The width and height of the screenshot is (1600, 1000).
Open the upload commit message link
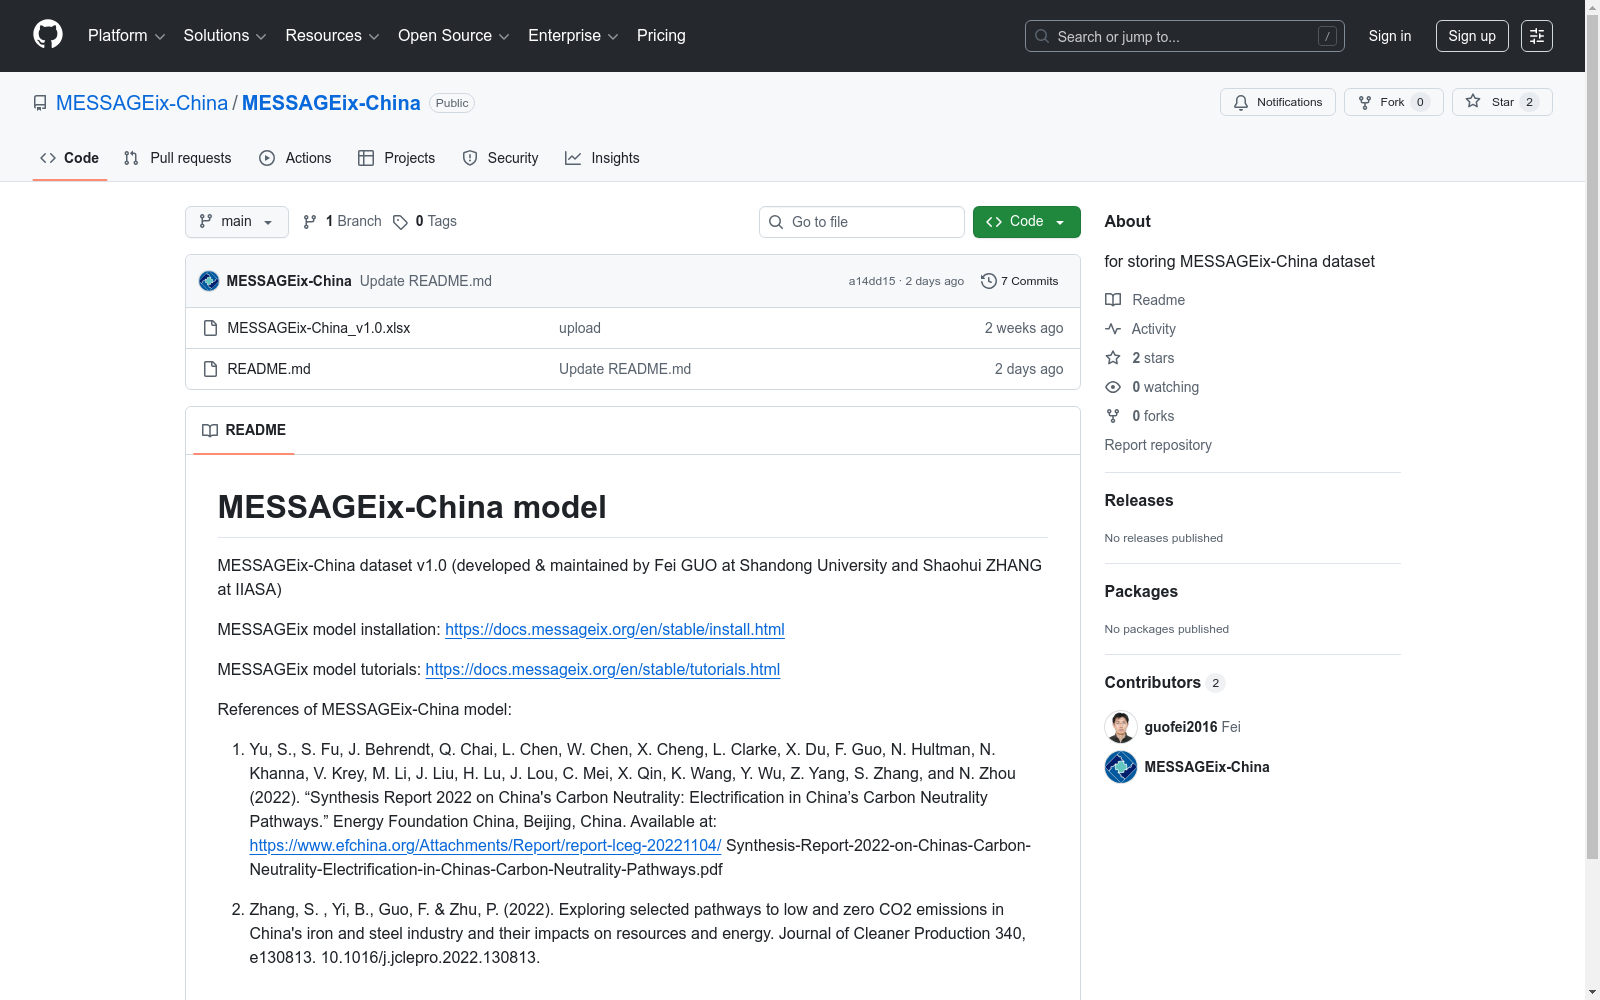pyautogui.click(x=580, y=328)
